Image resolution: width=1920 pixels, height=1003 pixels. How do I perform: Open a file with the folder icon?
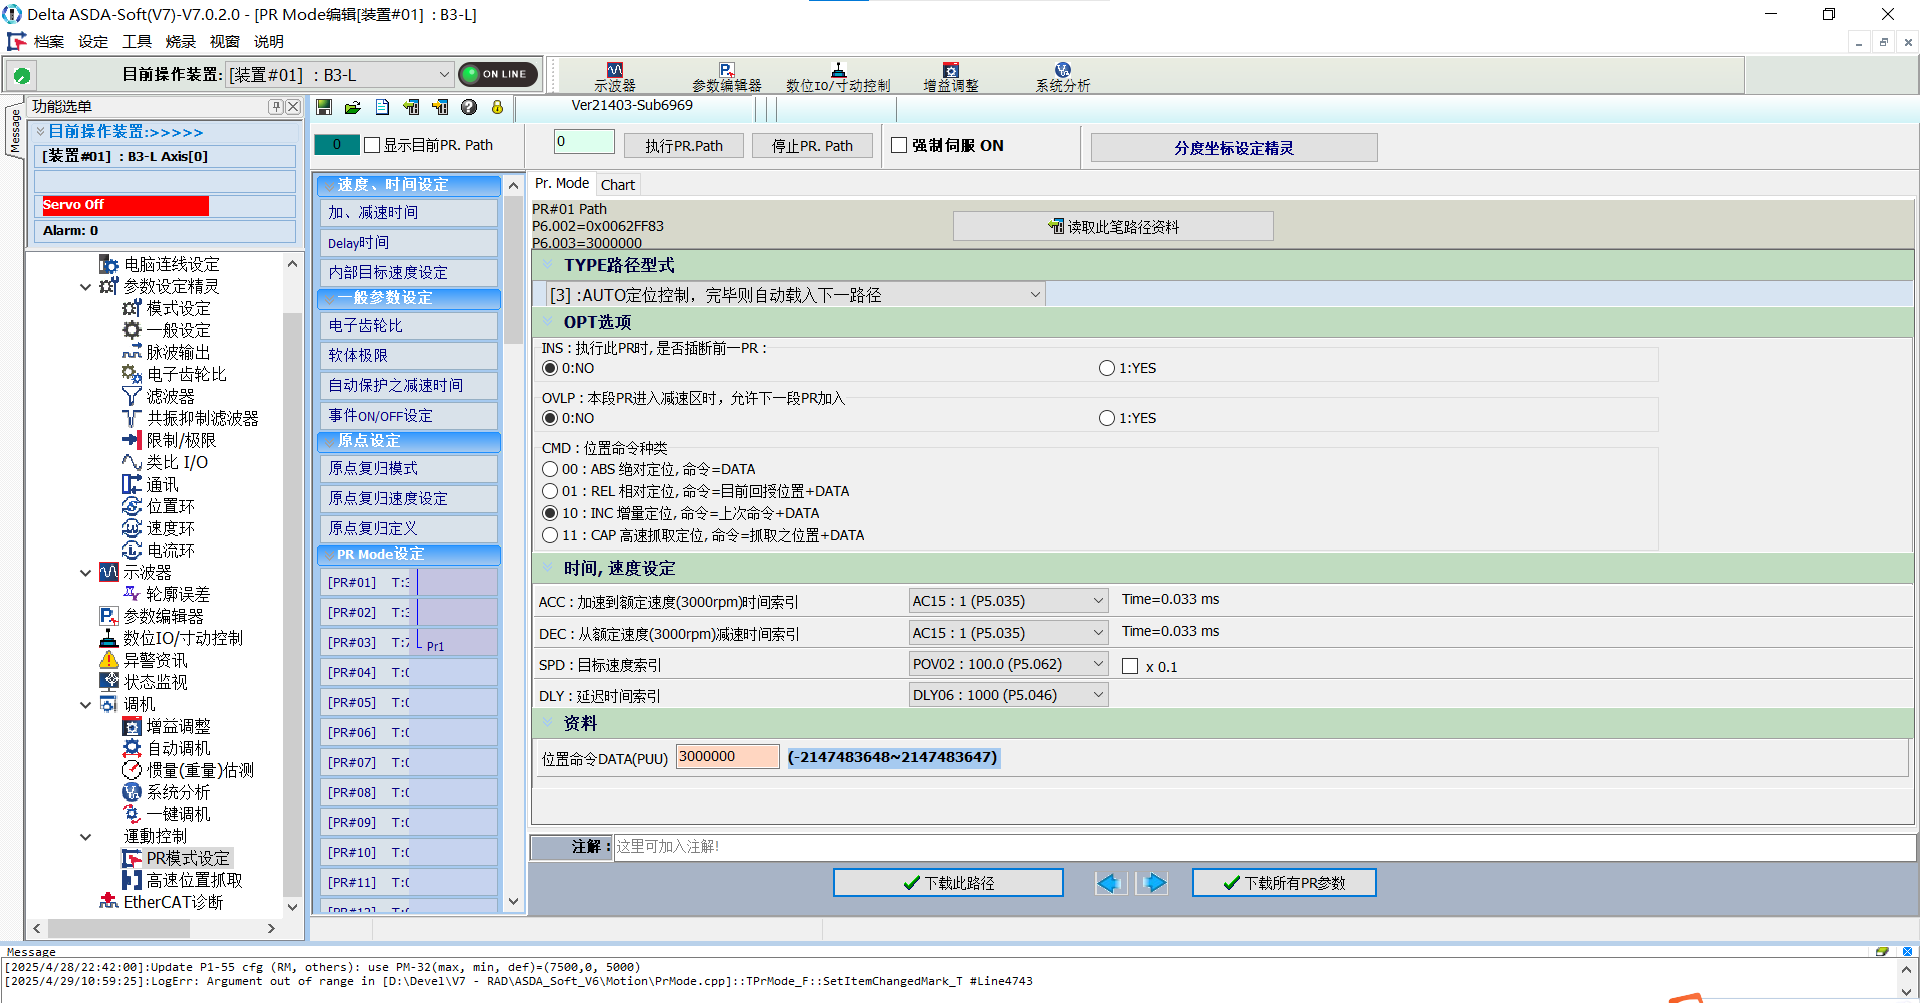coord(352,107)
